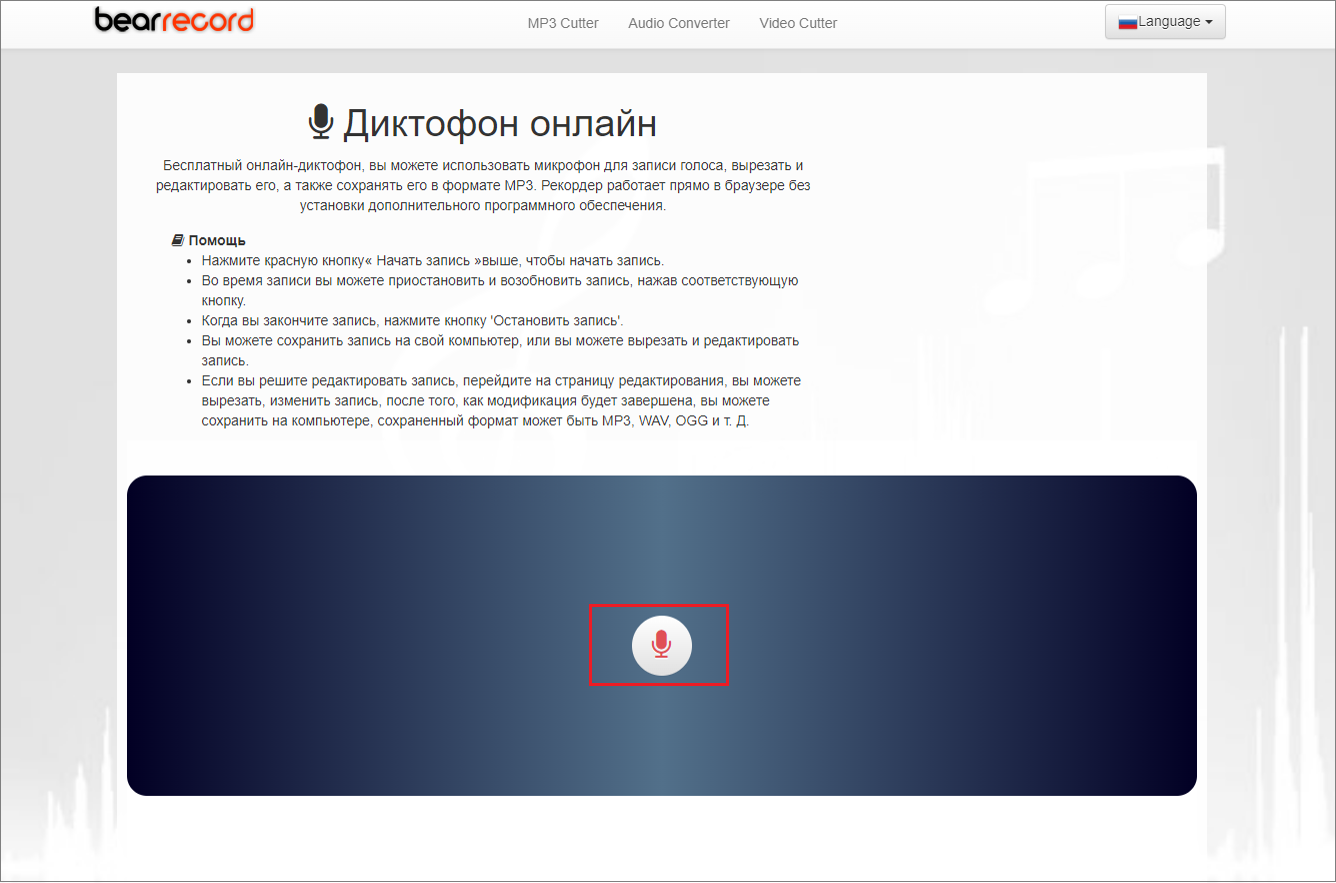Expand the Language dropdown
The image size is (1336, 883).
point(1165,22)
